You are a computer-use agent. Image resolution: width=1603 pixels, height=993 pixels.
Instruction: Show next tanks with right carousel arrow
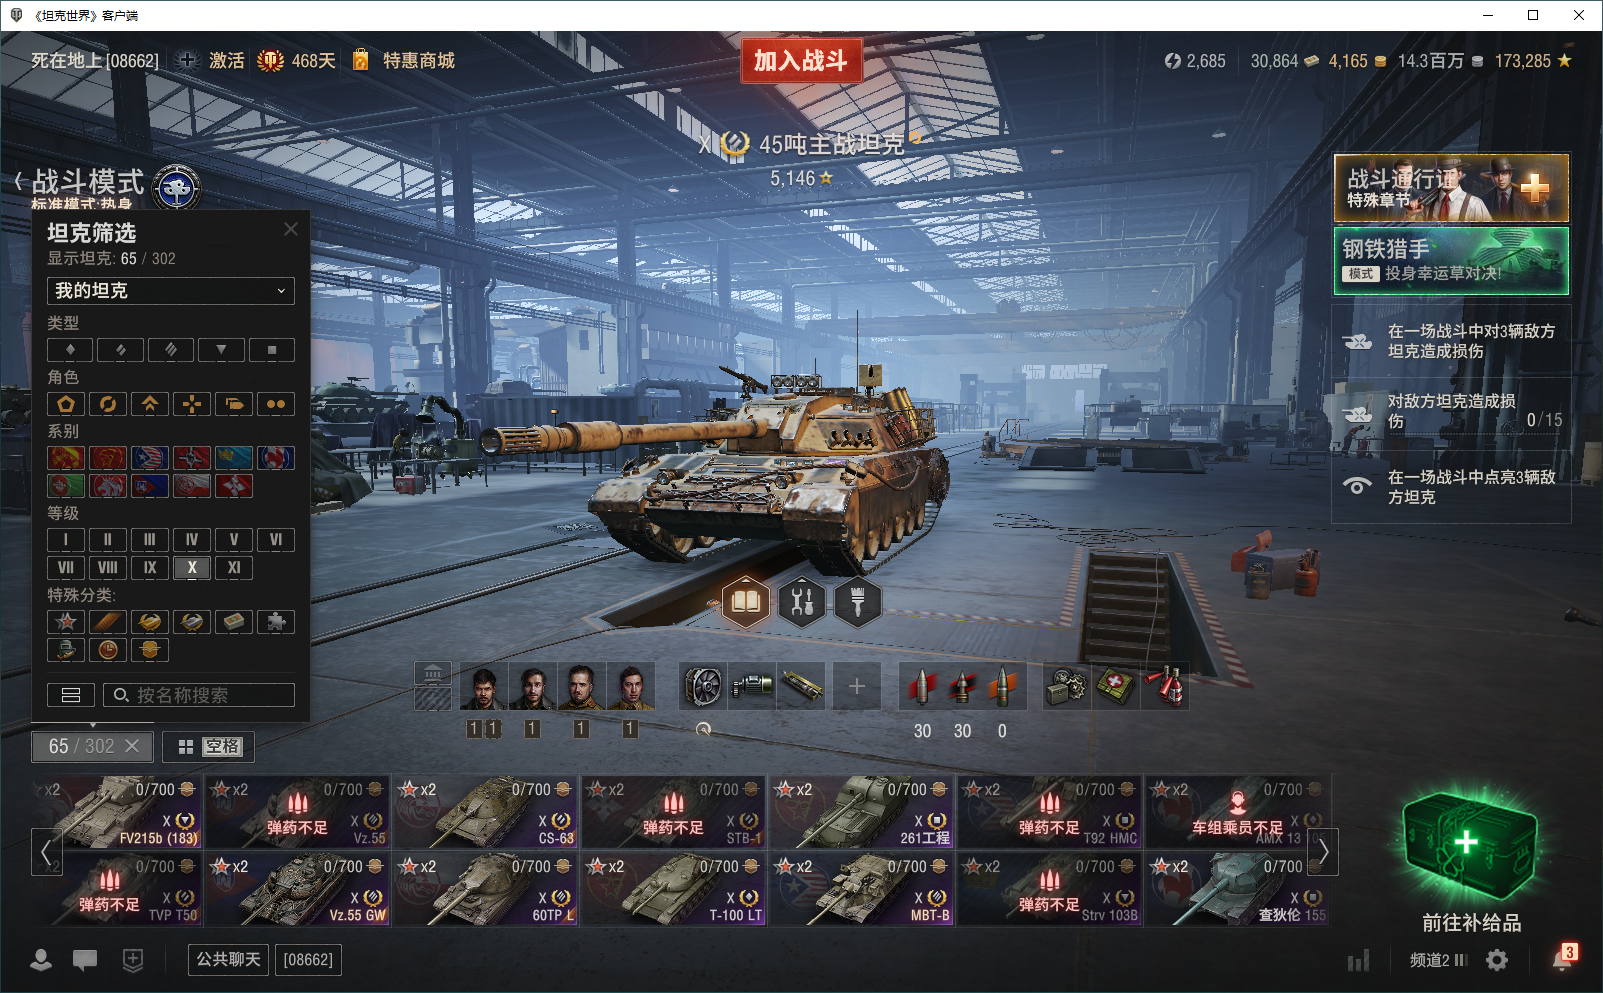click(x=1323, y=852)
